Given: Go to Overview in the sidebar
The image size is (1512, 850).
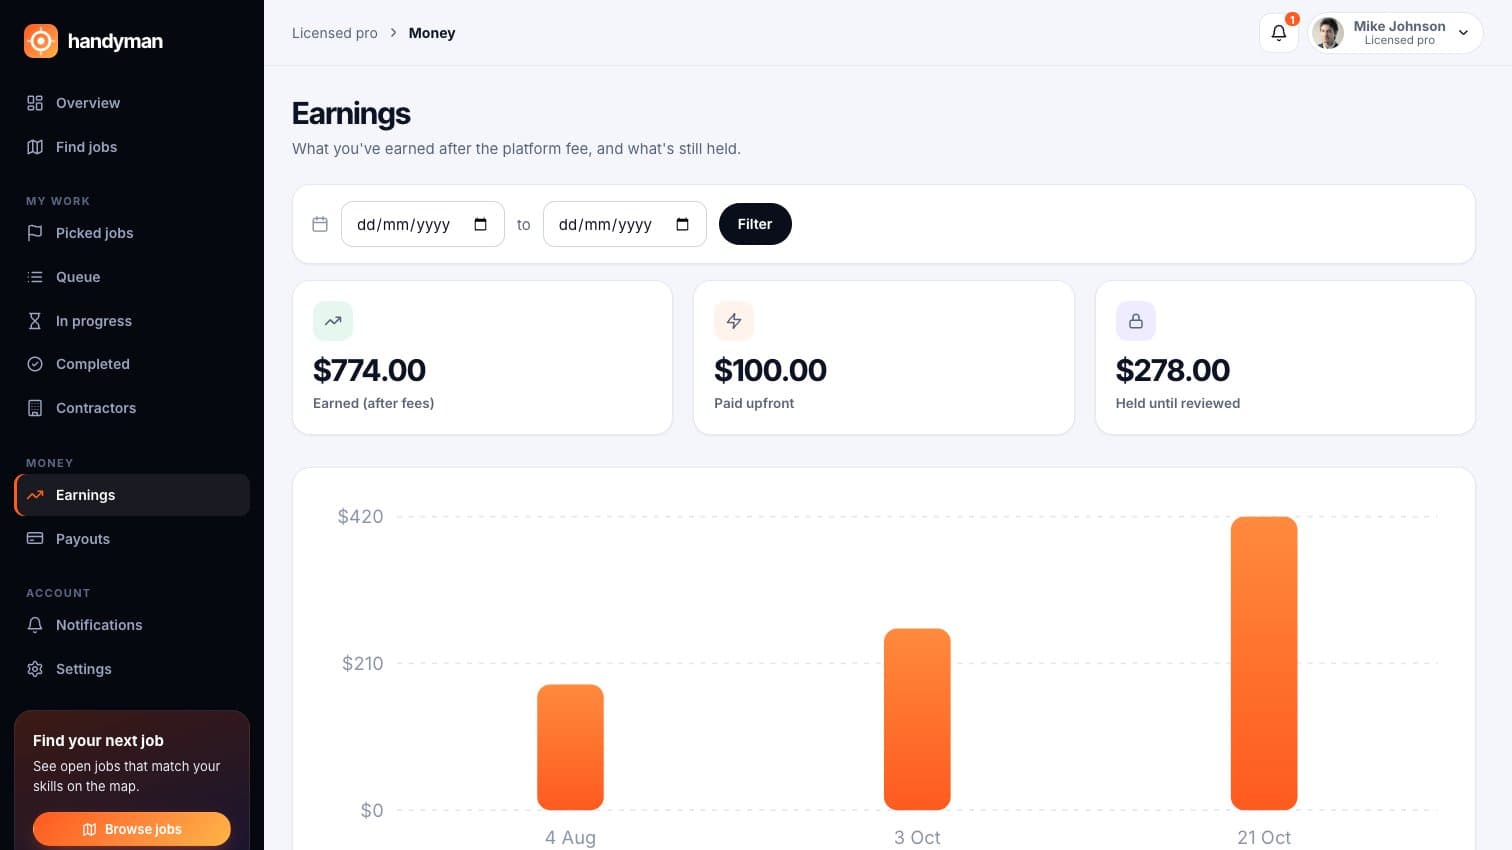Looking at the screenshot, I should tap(132, 103).
